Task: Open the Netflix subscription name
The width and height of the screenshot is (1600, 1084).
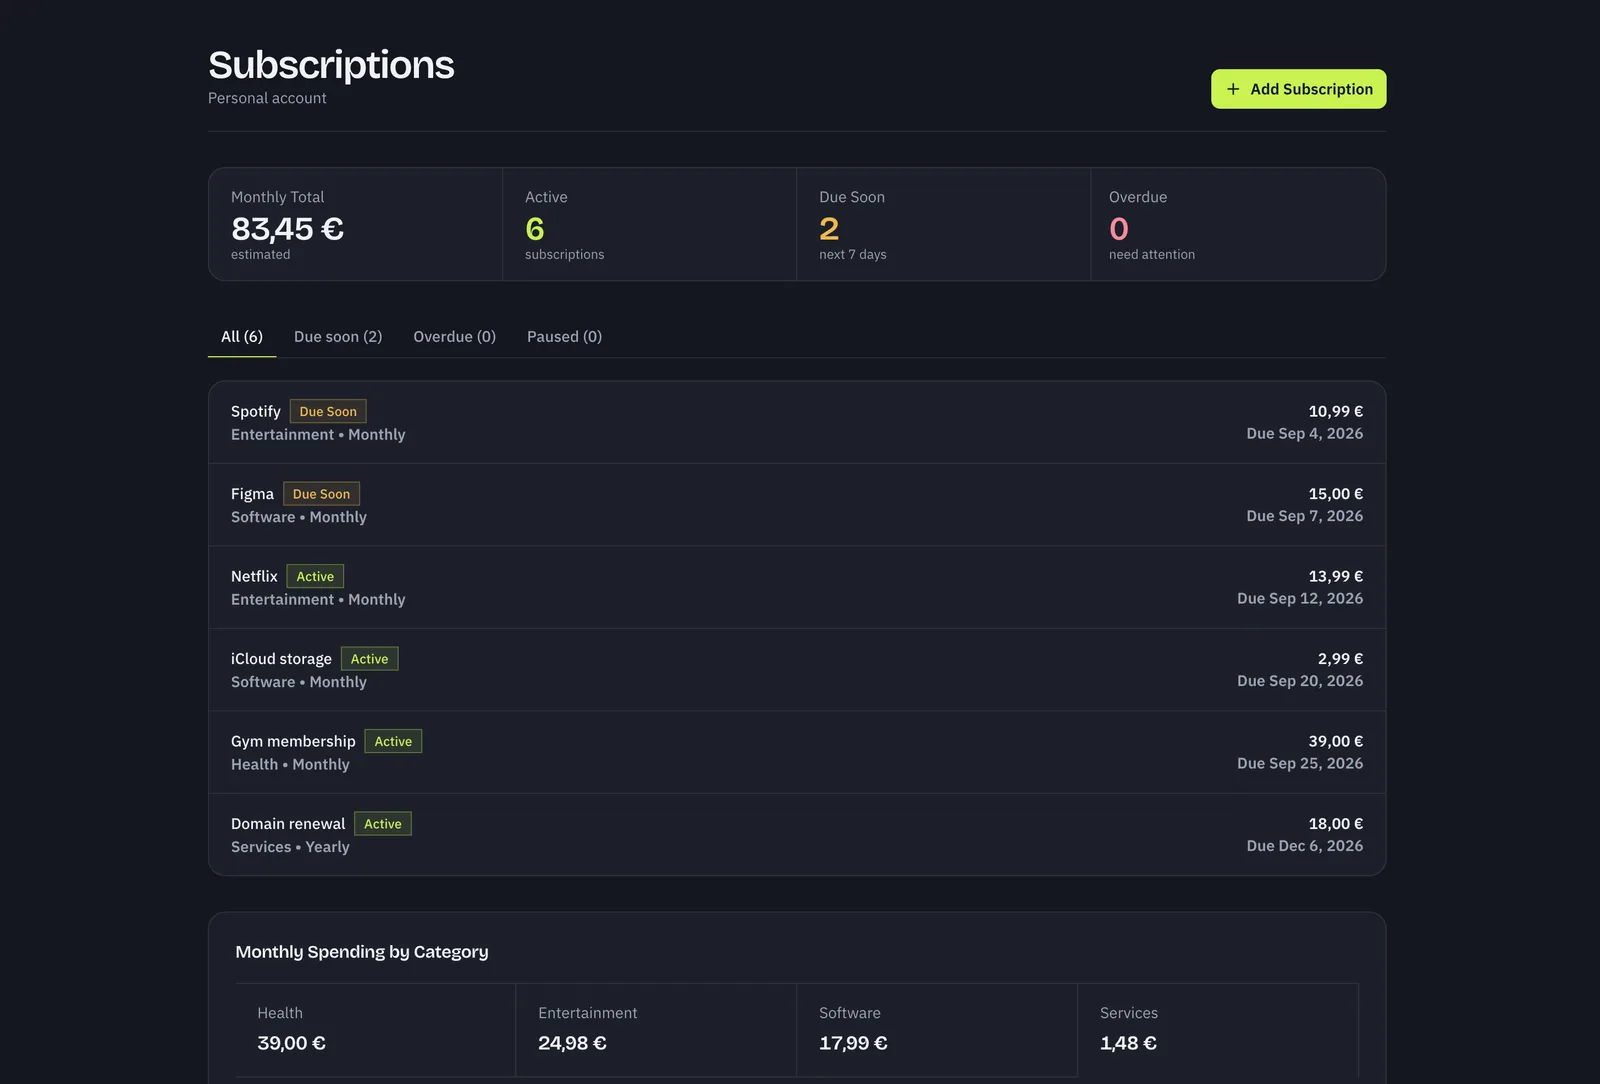Action: pos(254,576)
